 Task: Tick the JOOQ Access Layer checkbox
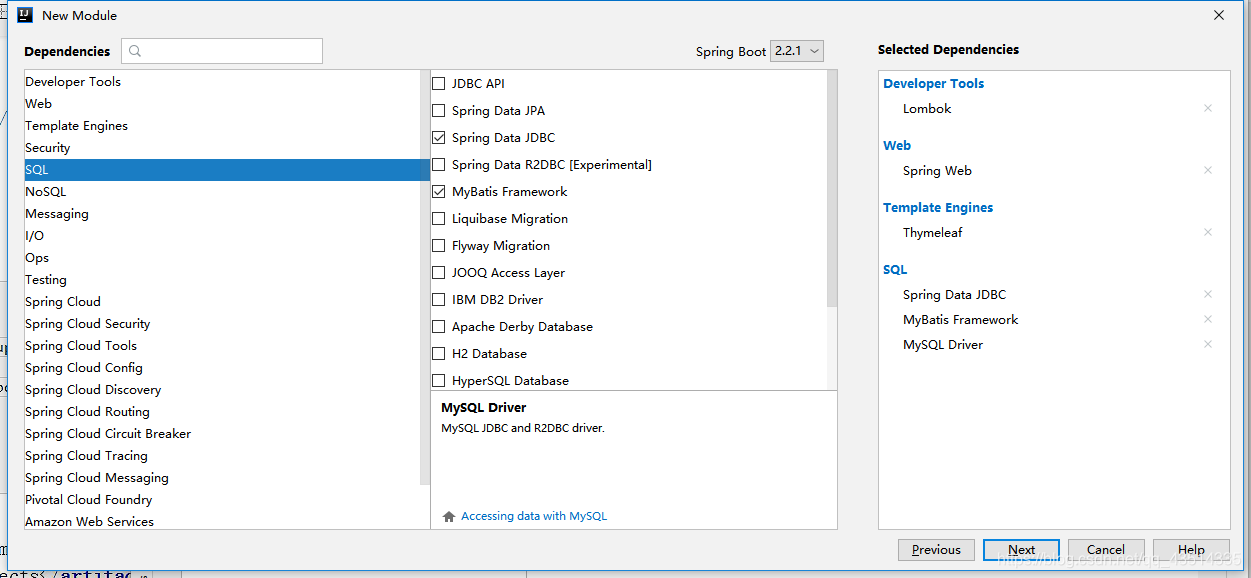coord(438,272)
